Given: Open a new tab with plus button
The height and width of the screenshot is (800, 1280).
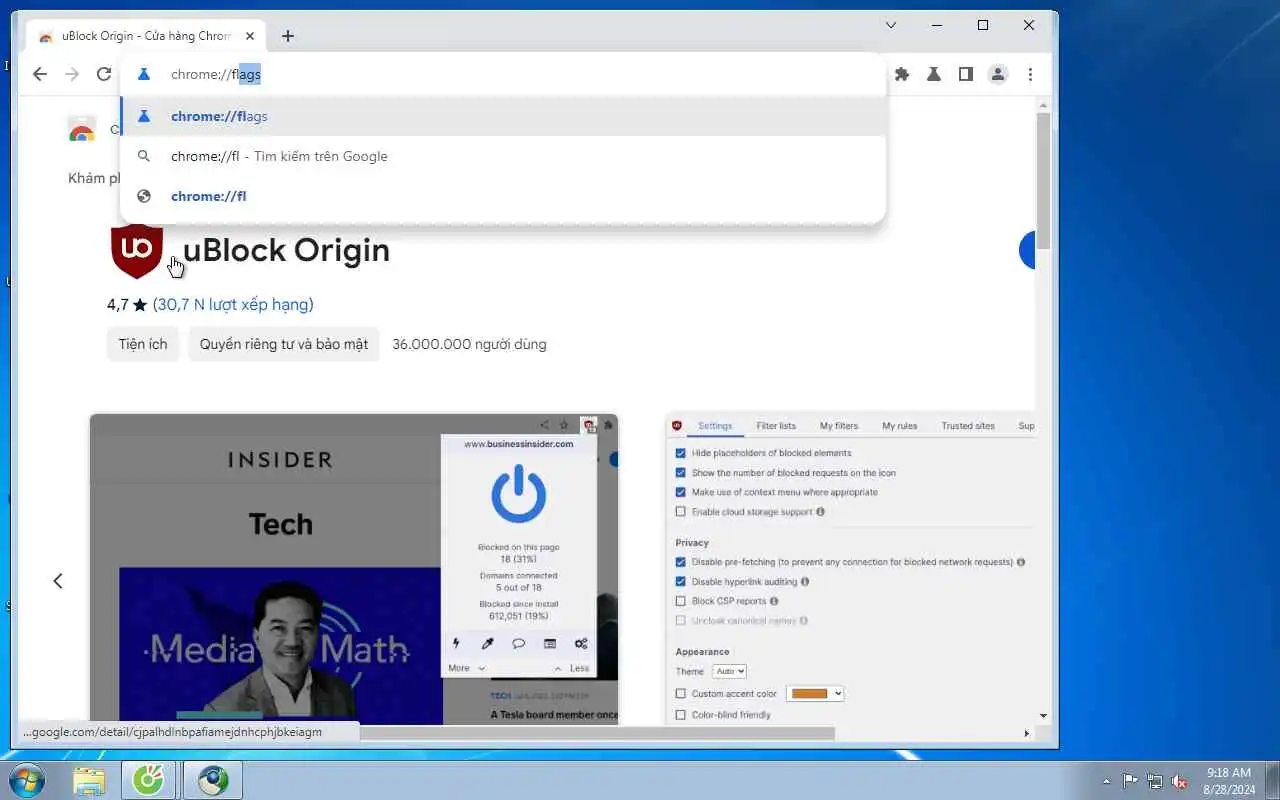Looking at the screenshot, I should [x=288, y=36].
